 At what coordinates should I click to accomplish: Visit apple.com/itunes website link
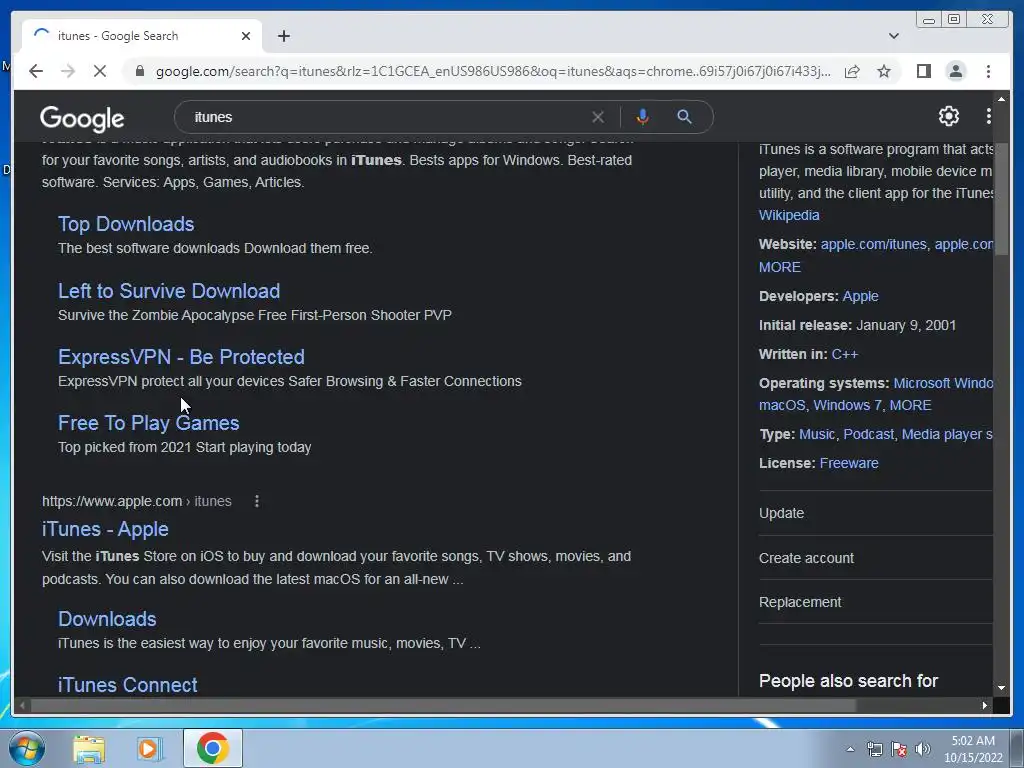pyautogui.click(x=874, y=244)
